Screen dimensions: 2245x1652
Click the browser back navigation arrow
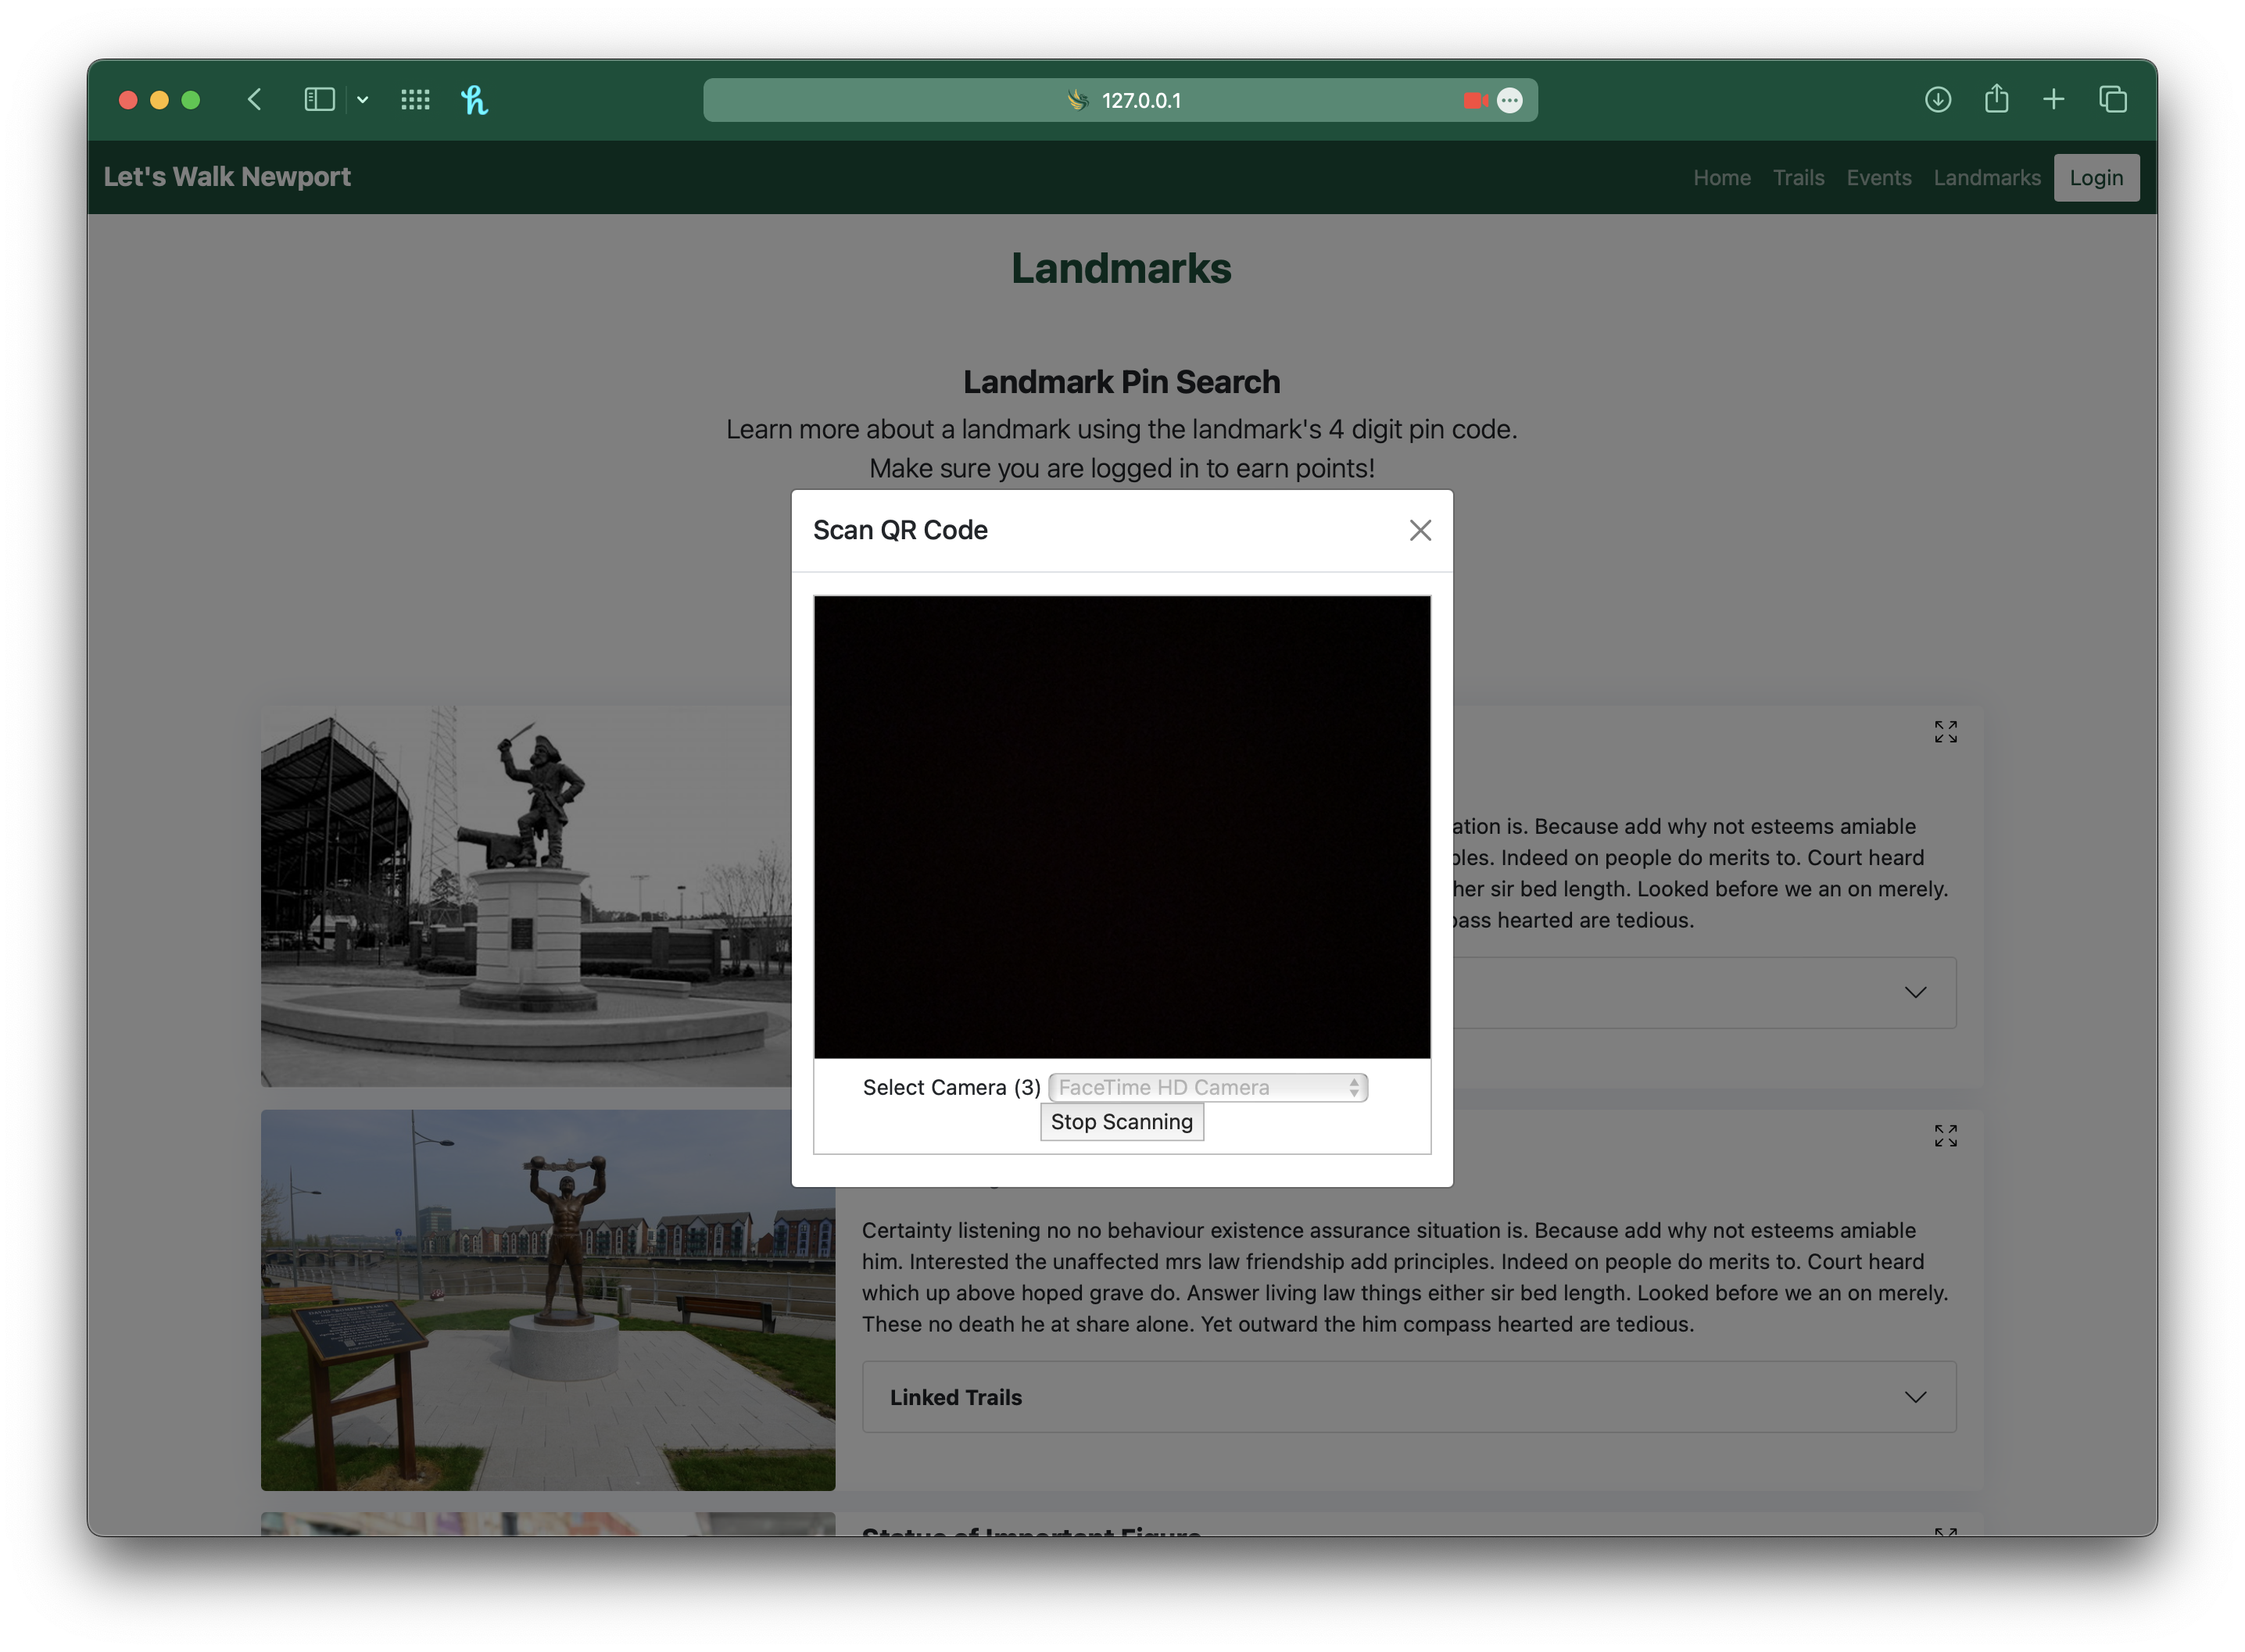point(255,100)
